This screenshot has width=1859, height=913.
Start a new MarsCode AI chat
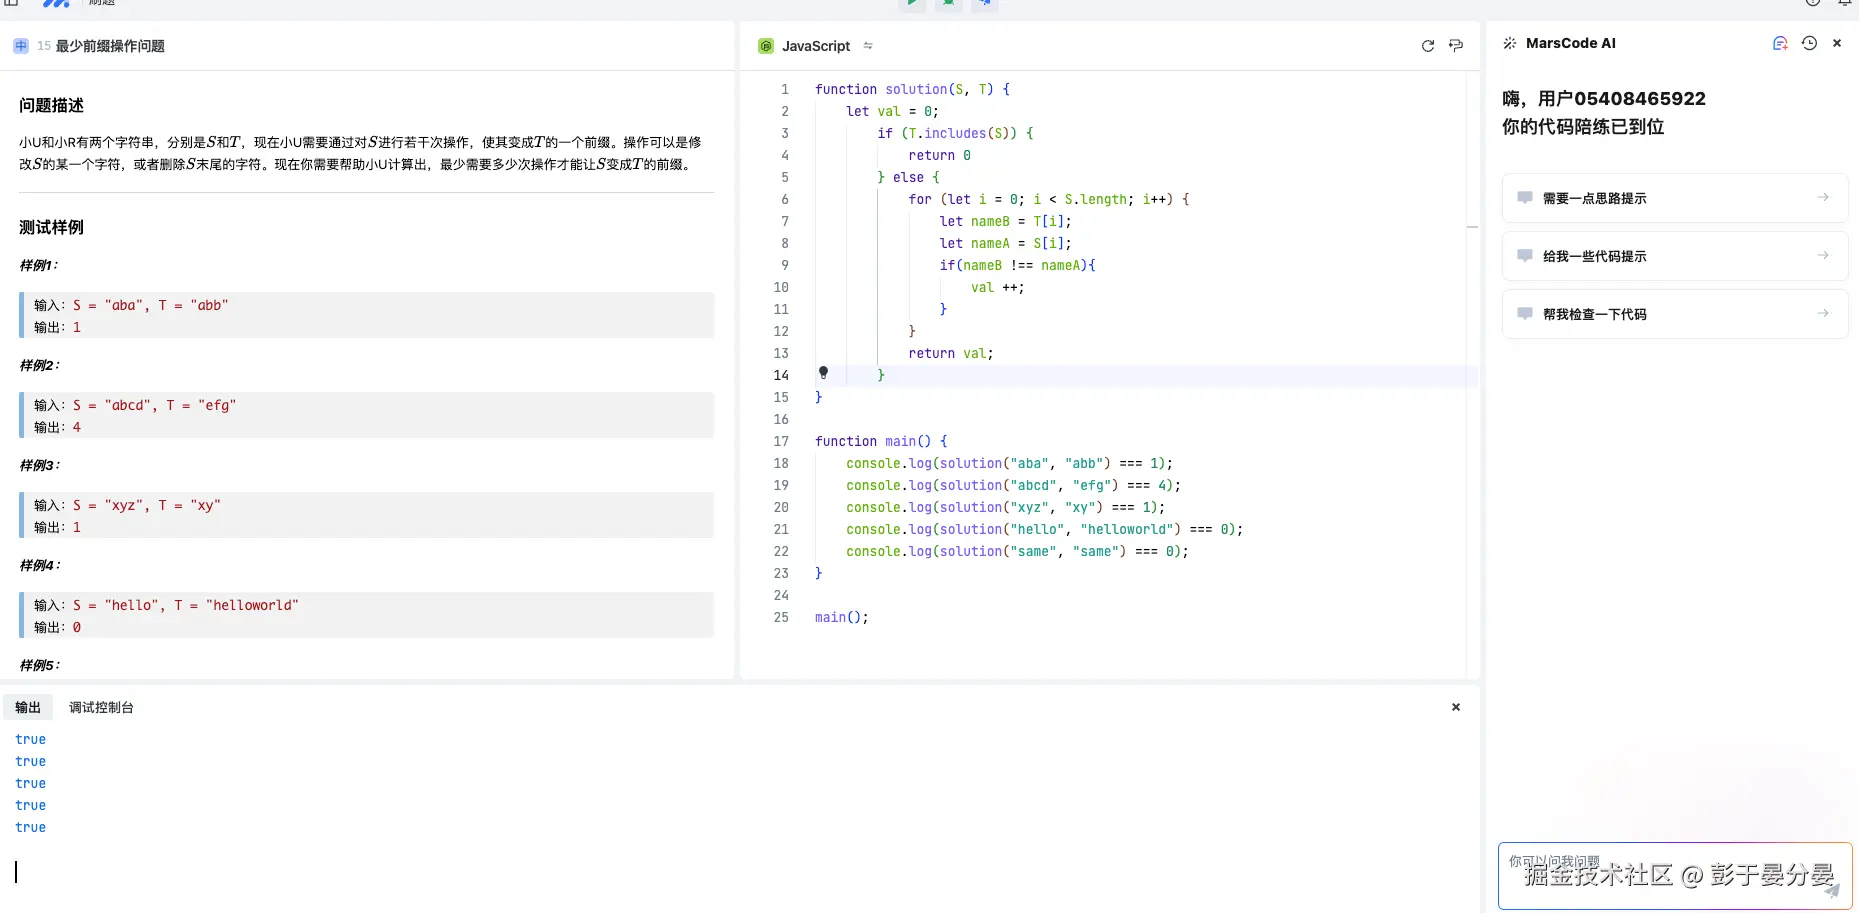pyautogui.click(x=1780, y=43)
